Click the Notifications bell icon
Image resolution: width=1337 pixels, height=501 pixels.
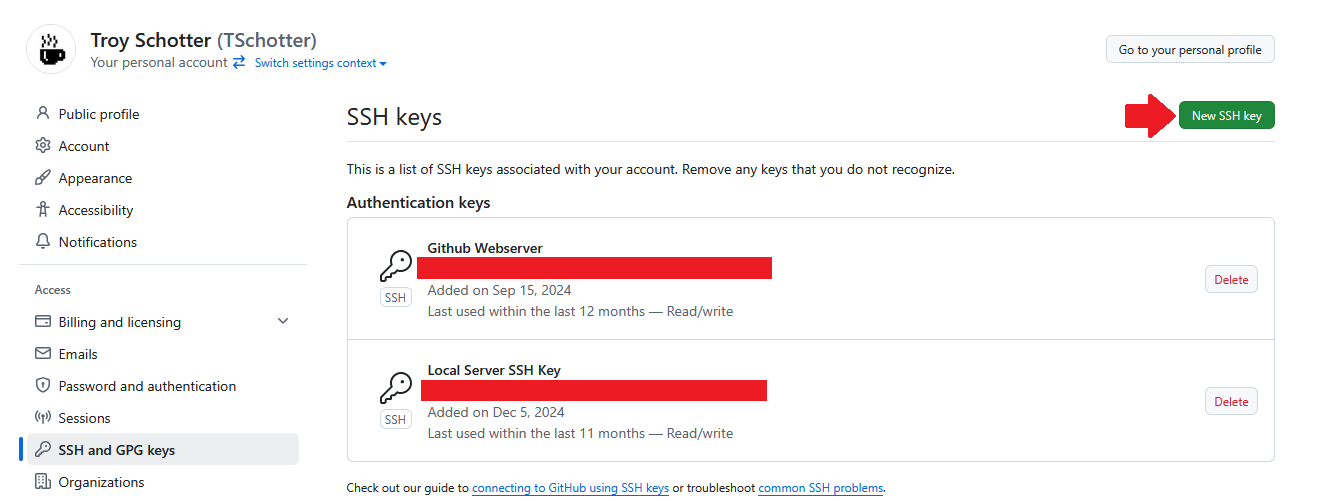43,242
